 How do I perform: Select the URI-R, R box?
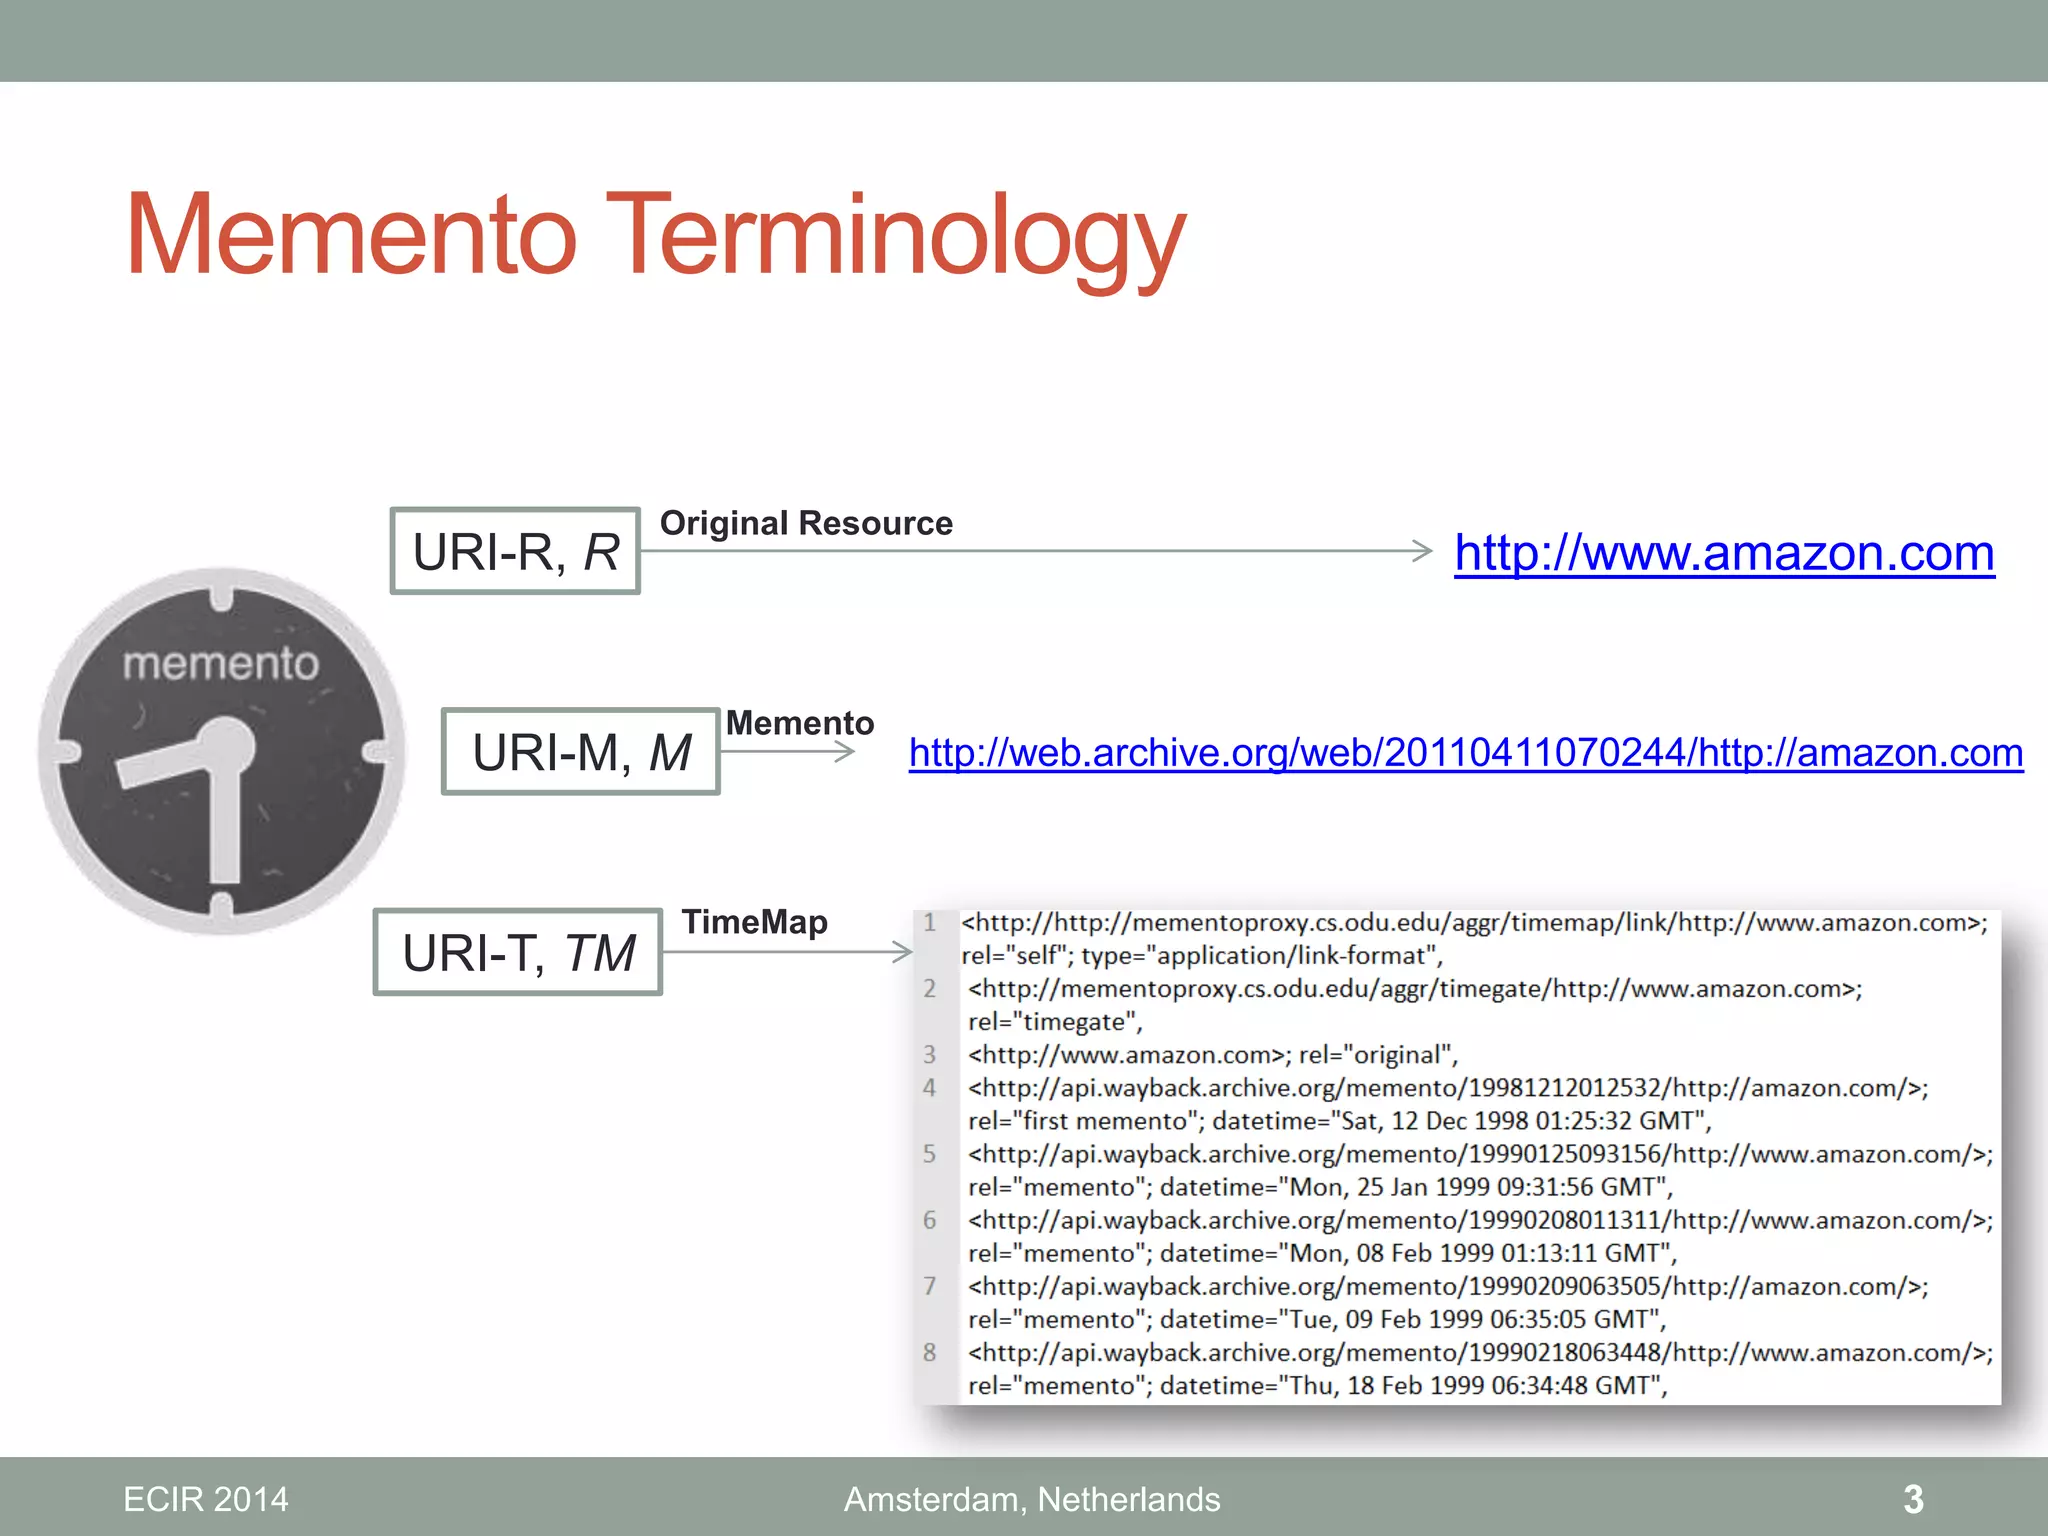point(515,551)
